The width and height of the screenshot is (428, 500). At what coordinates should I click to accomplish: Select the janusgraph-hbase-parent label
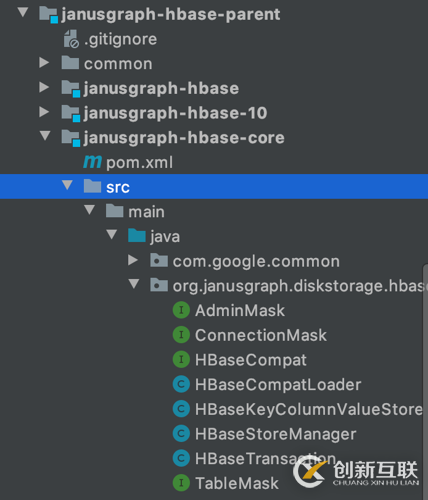[170, 15]
